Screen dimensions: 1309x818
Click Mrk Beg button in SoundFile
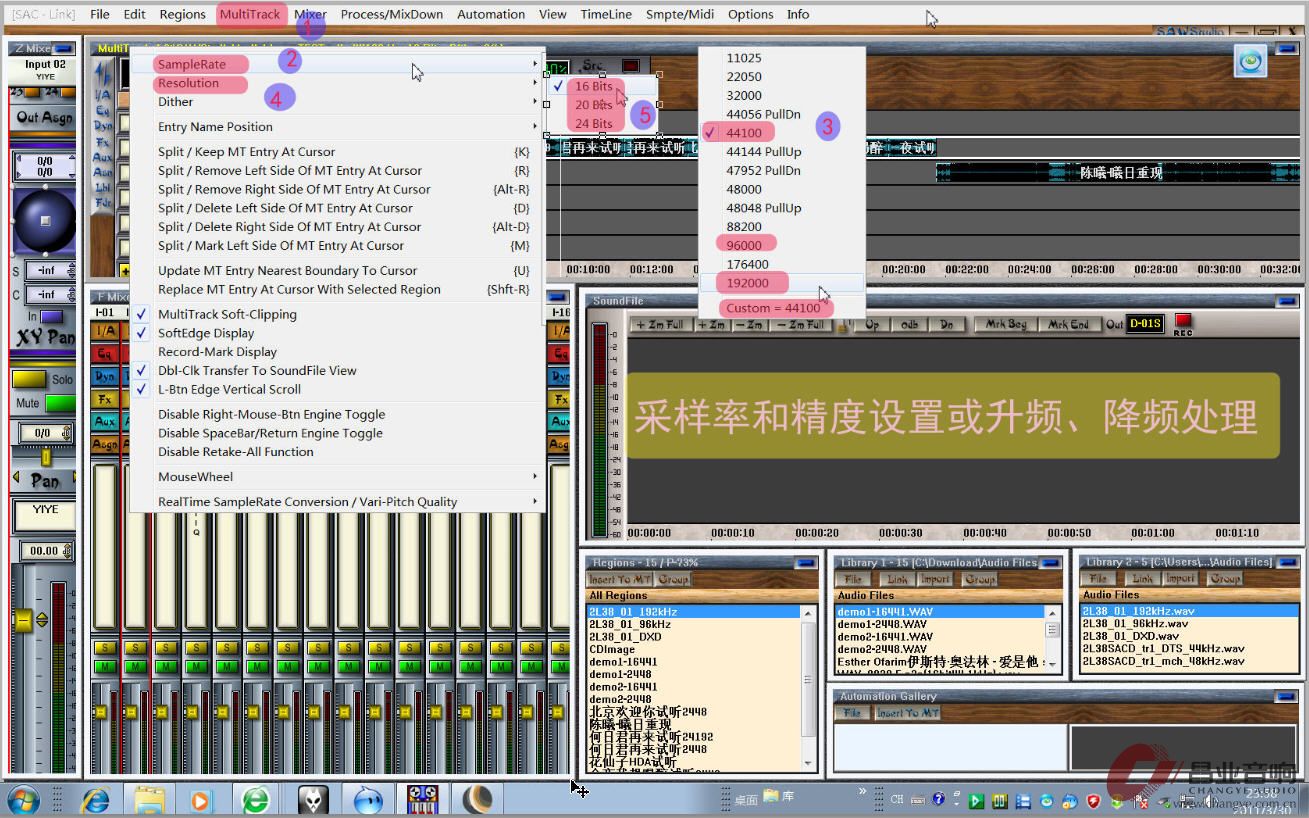(1005, 325)
